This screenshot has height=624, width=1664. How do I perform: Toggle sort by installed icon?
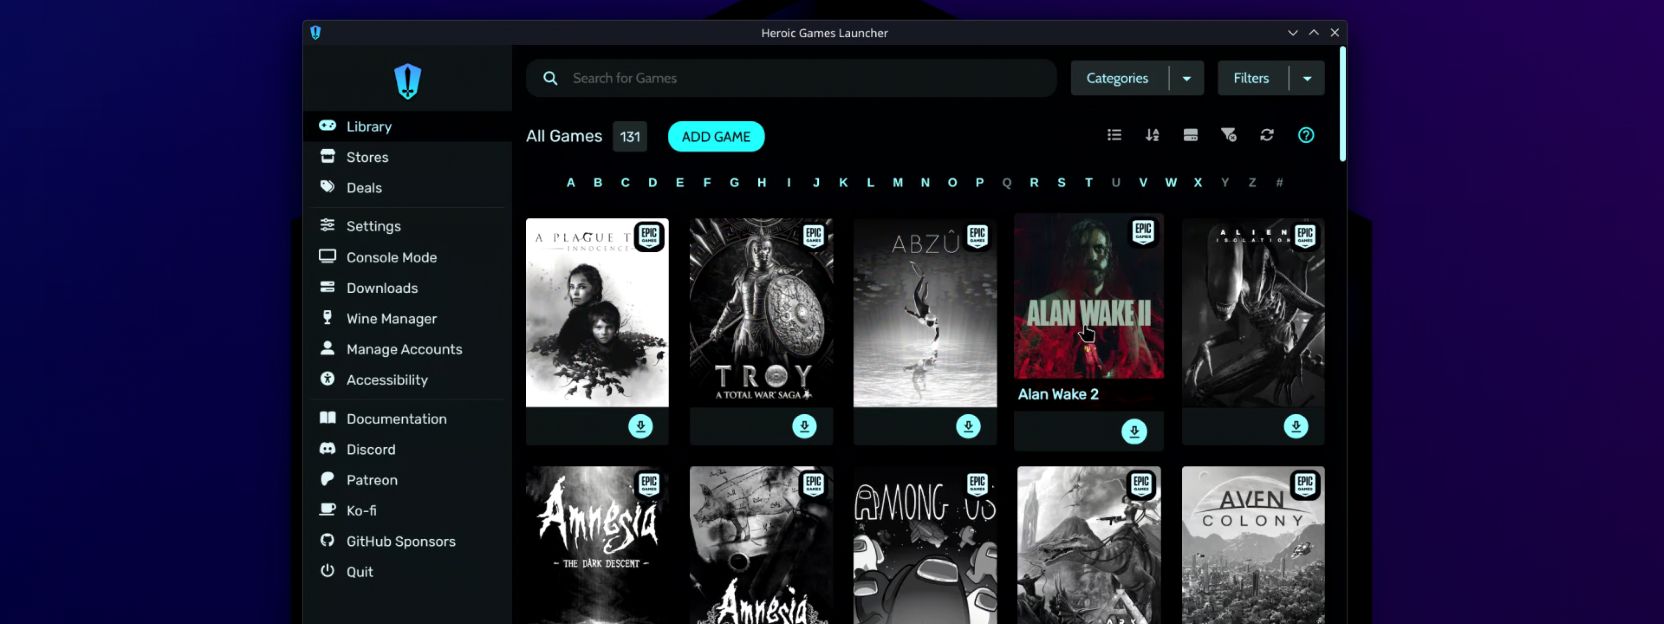click(1191, 135)
